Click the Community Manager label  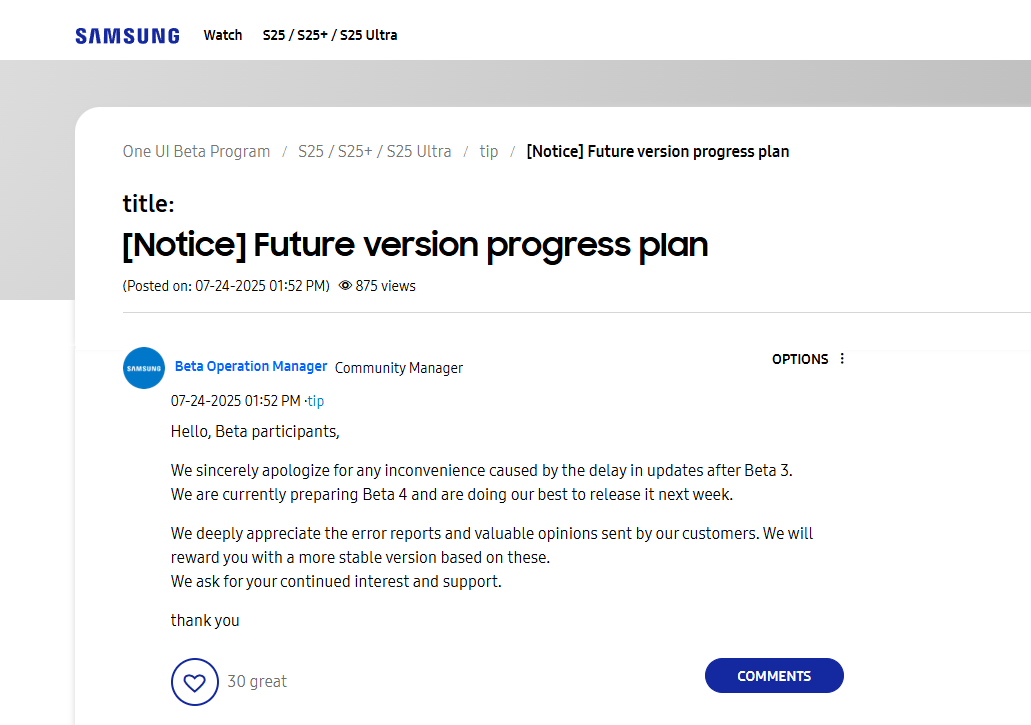pyautogui.click(x=398, y=367)
